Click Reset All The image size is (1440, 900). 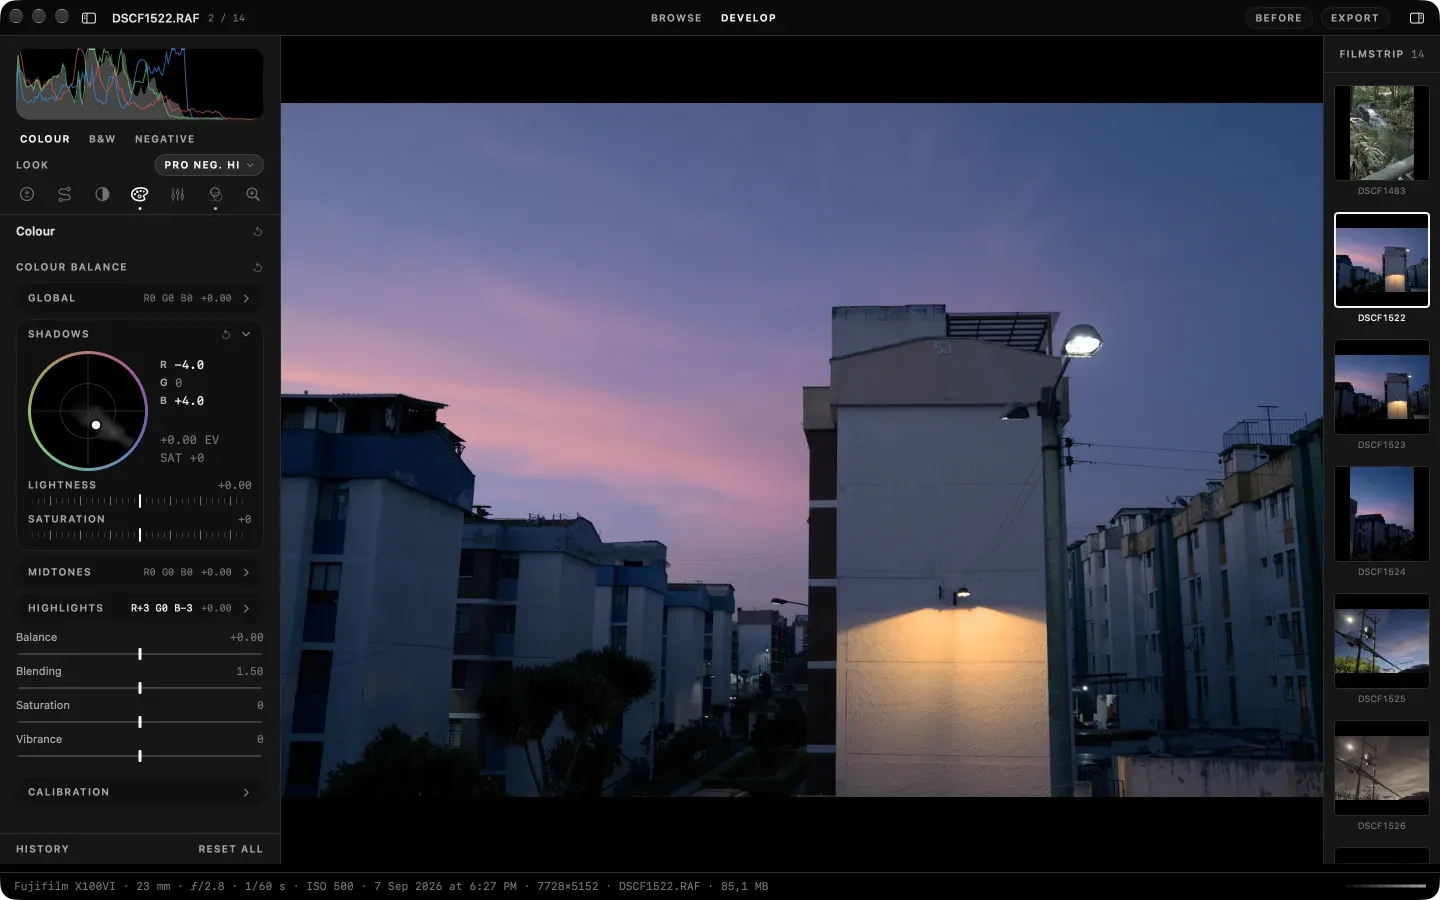click(230, 849)
